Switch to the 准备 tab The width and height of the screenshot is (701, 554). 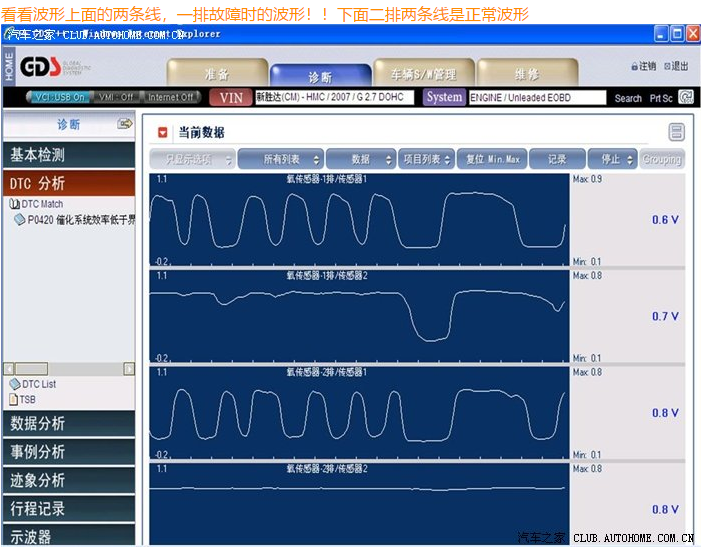(217, 74)
